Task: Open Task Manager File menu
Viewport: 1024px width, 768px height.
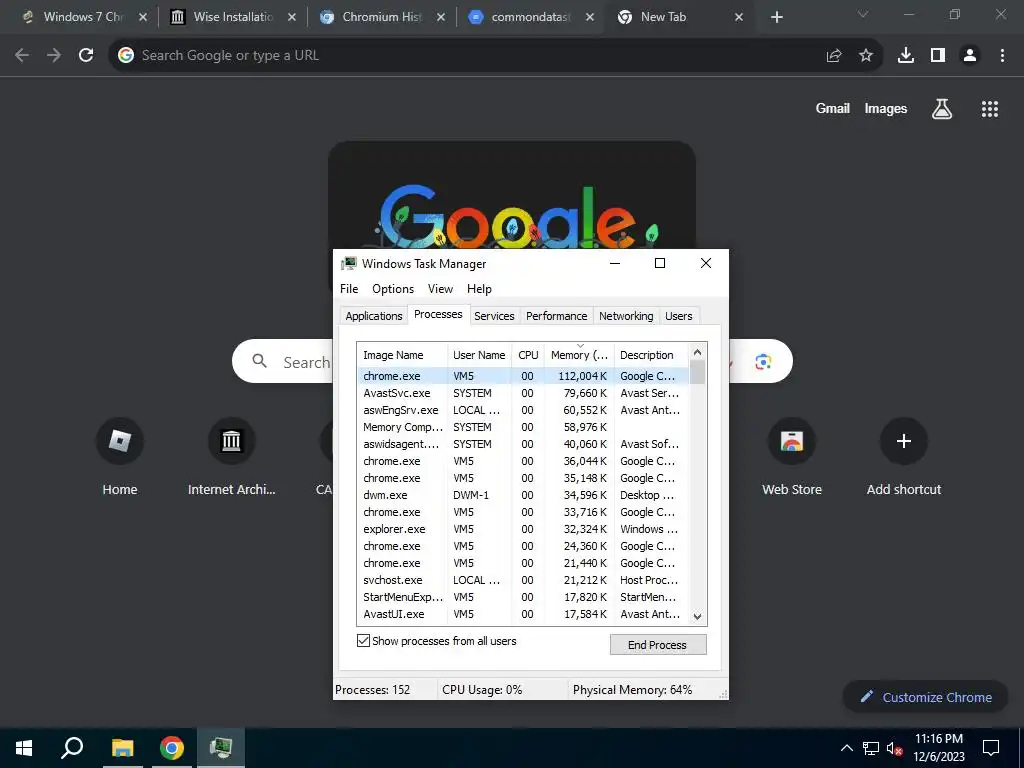Action: pyautogui.click(x=349, y=289)
